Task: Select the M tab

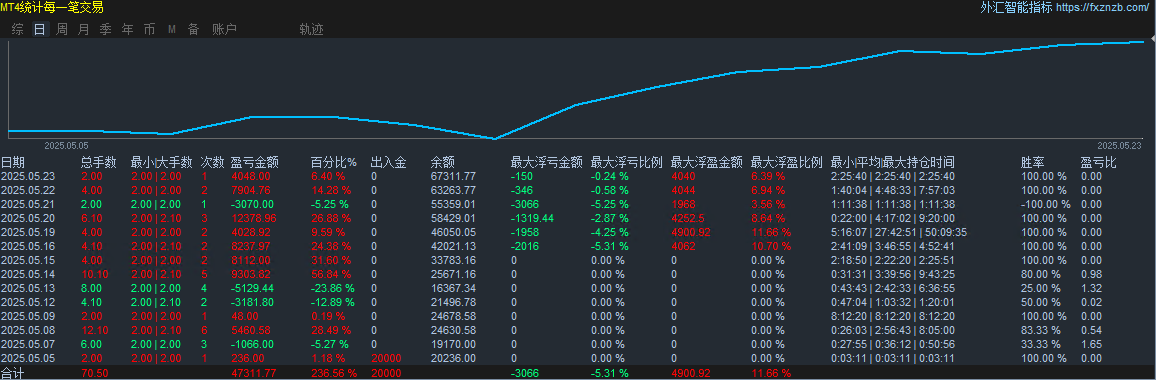Action: (x=171, y=30)
